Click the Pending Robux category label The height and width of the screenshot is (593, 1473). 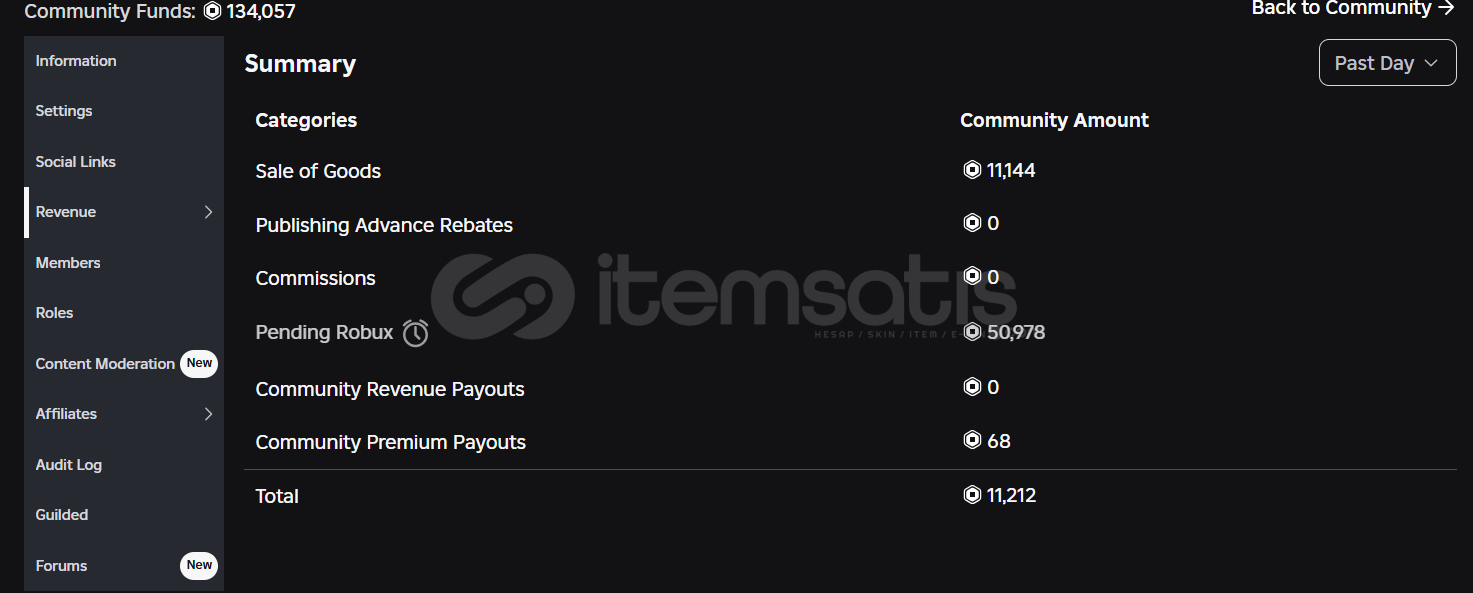(324, 332)
